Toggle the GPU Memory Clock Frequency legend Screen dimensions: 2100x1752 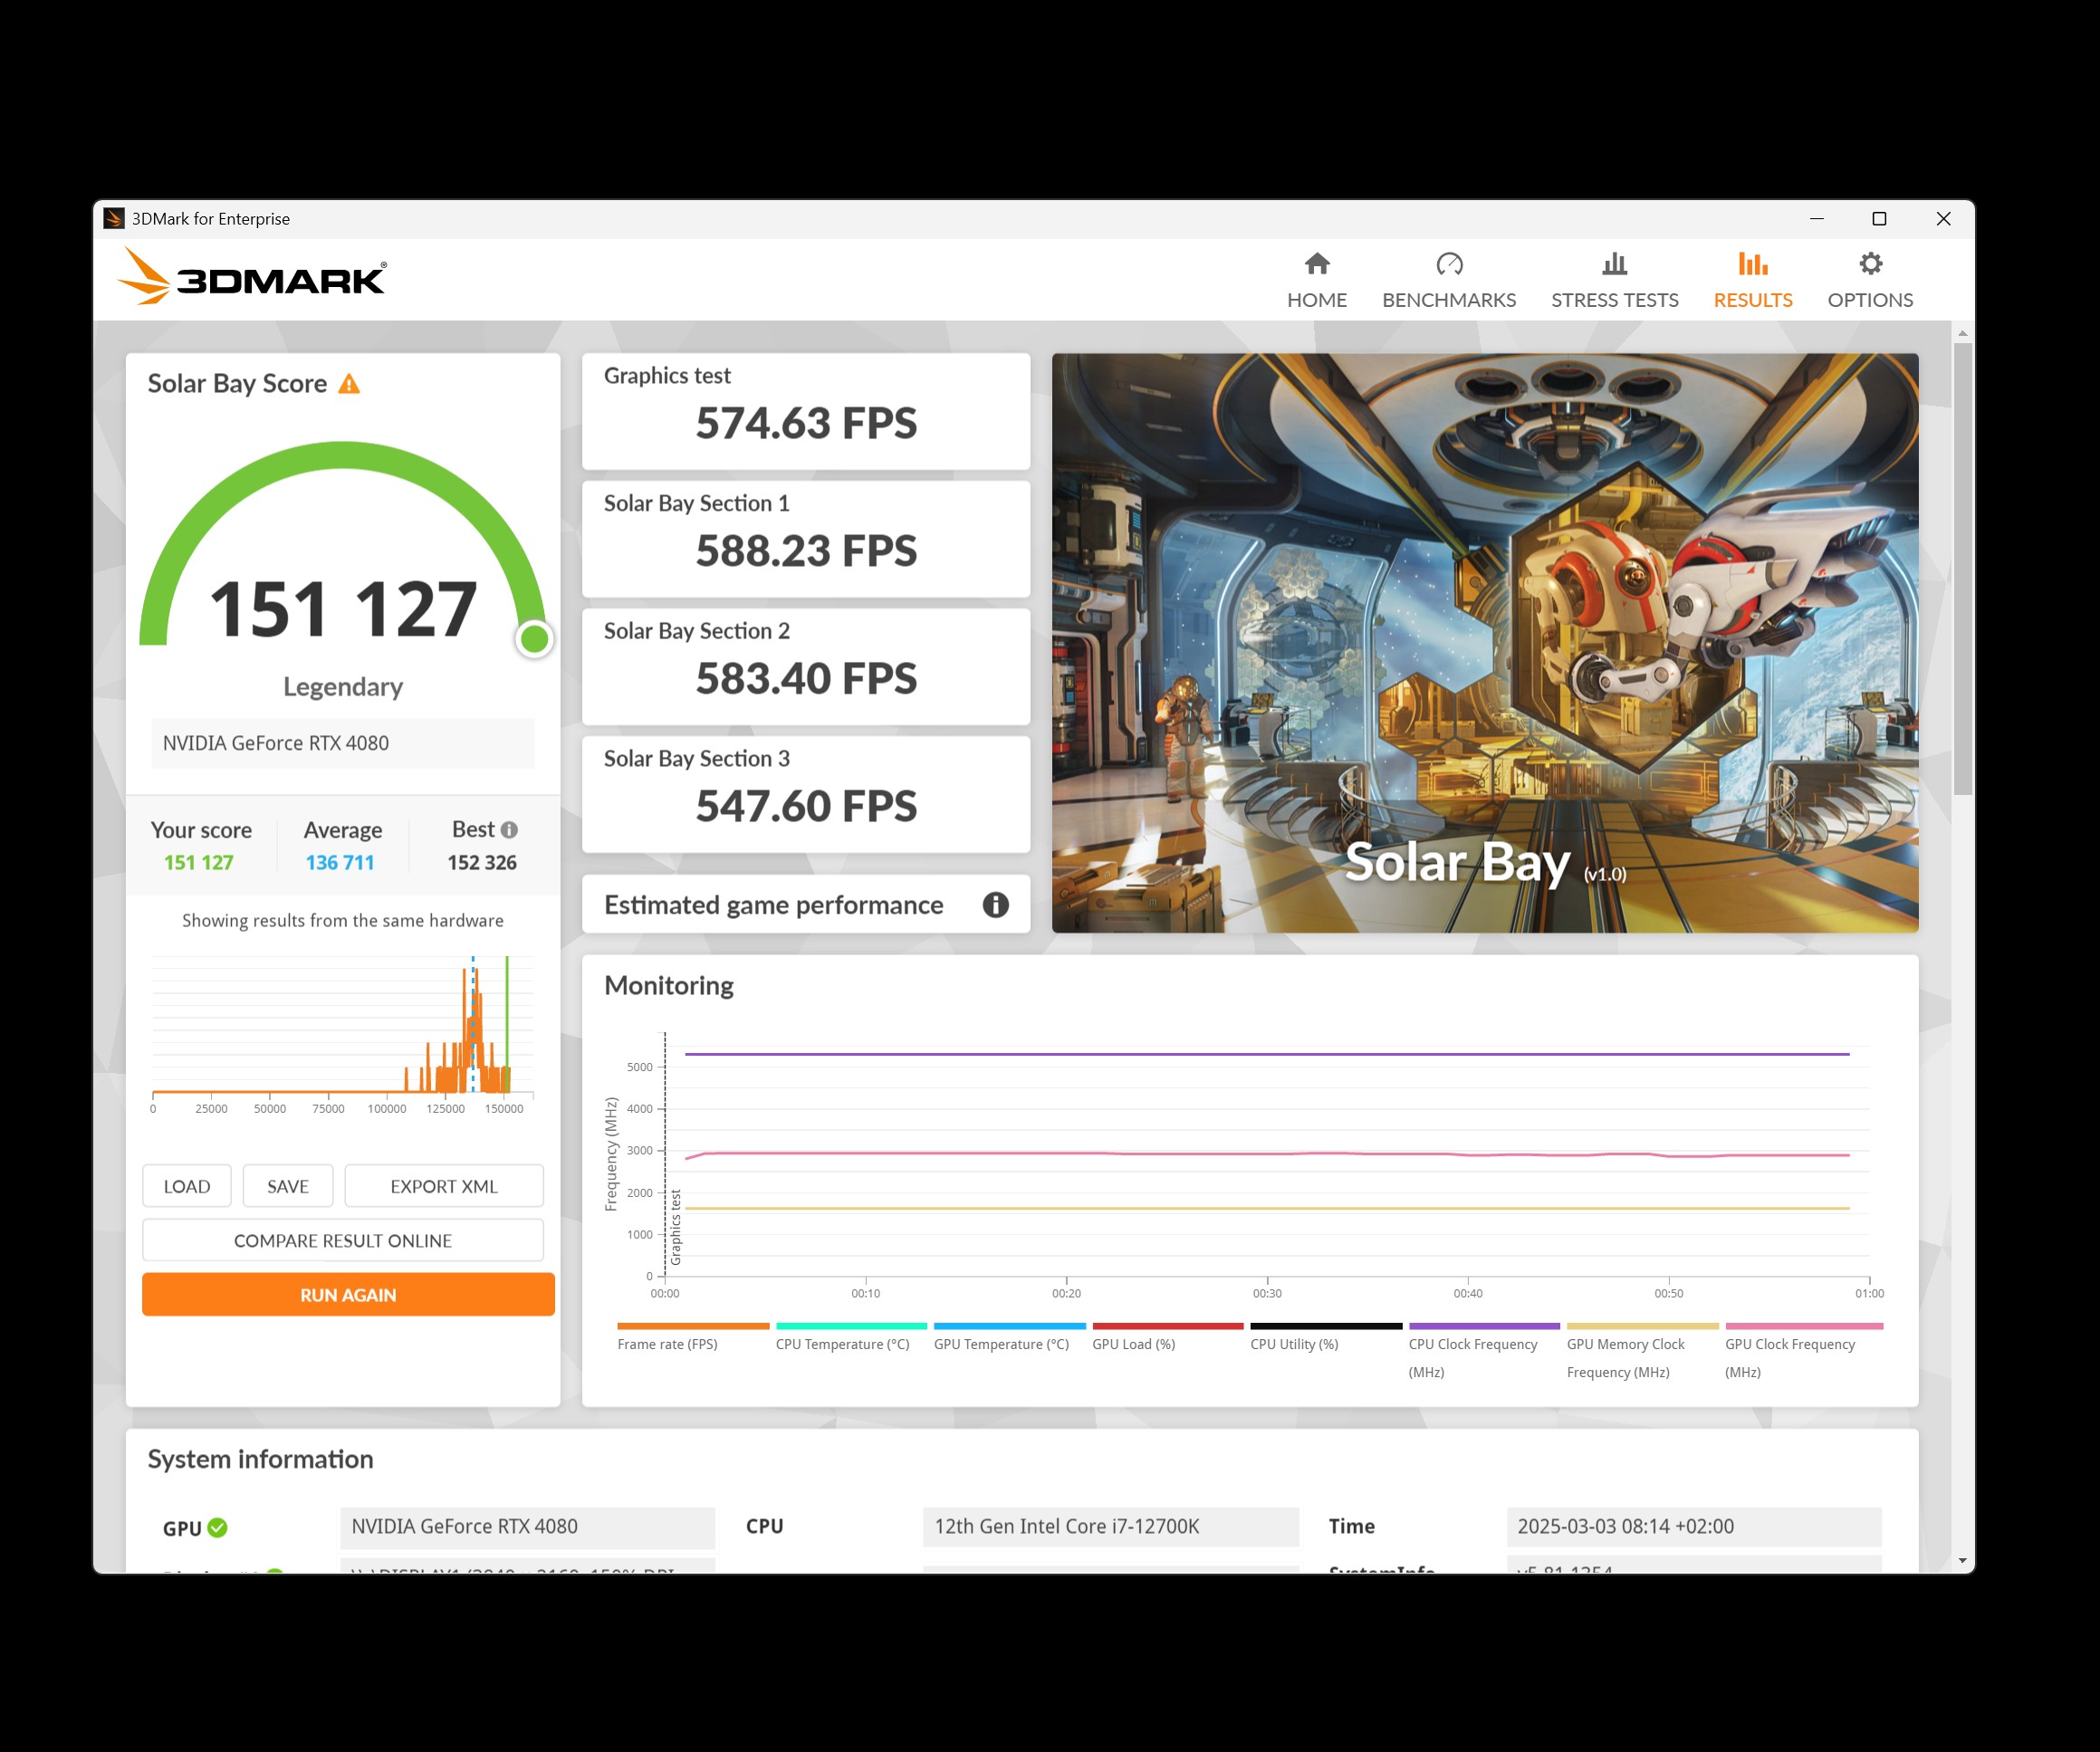pos(1642,1351)
